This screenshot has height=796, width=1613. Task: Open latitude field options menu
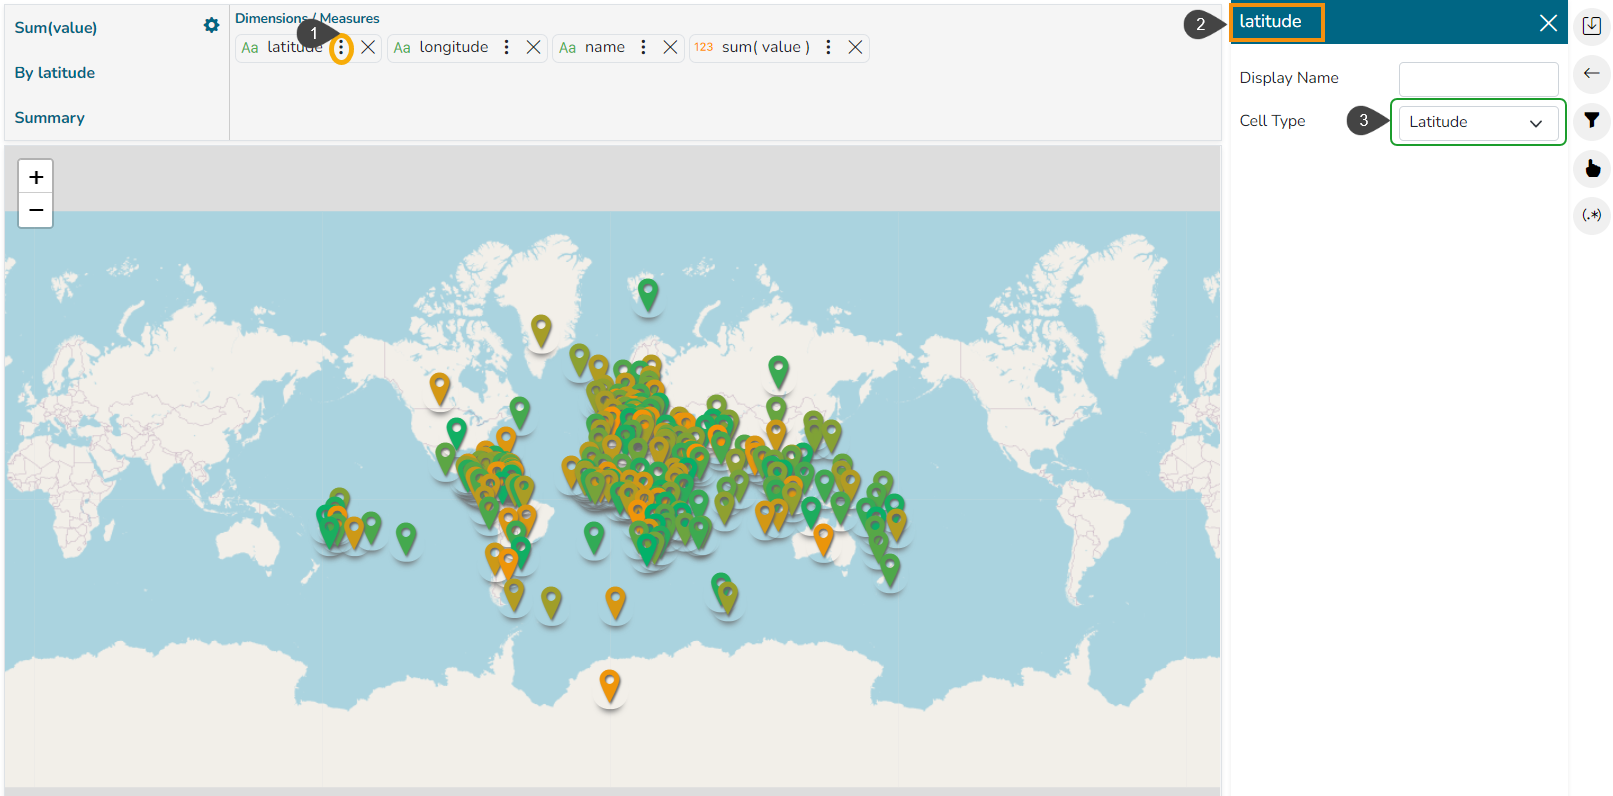pos(341,48)
